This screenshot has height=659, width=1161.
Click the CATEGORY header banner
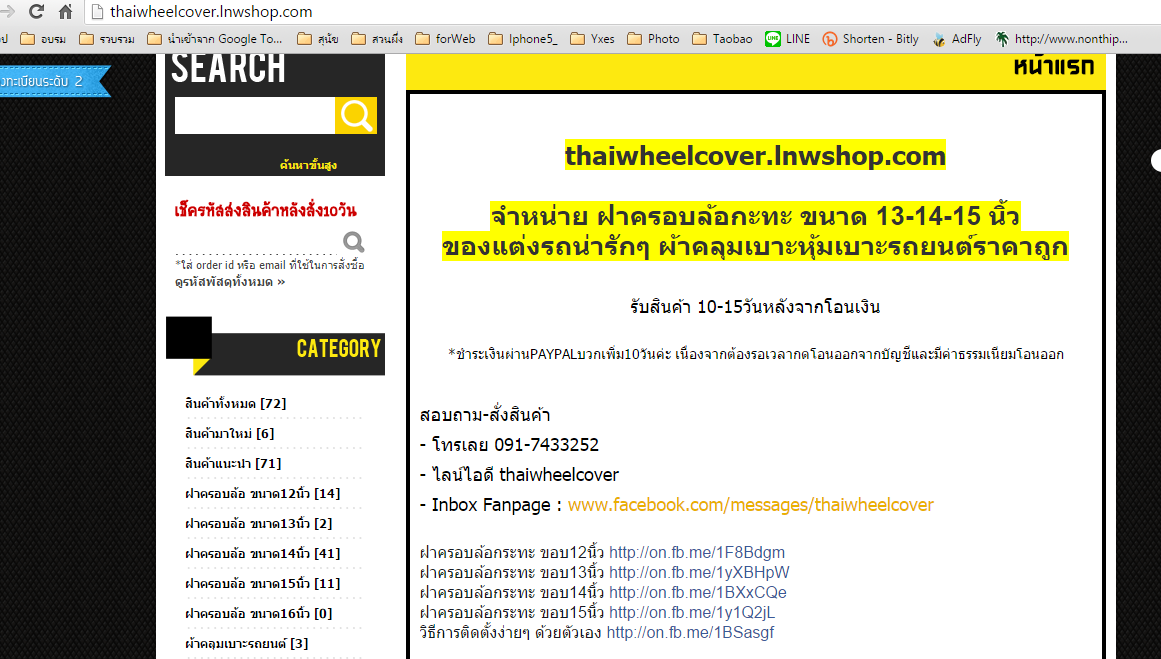tap(275, 348)
